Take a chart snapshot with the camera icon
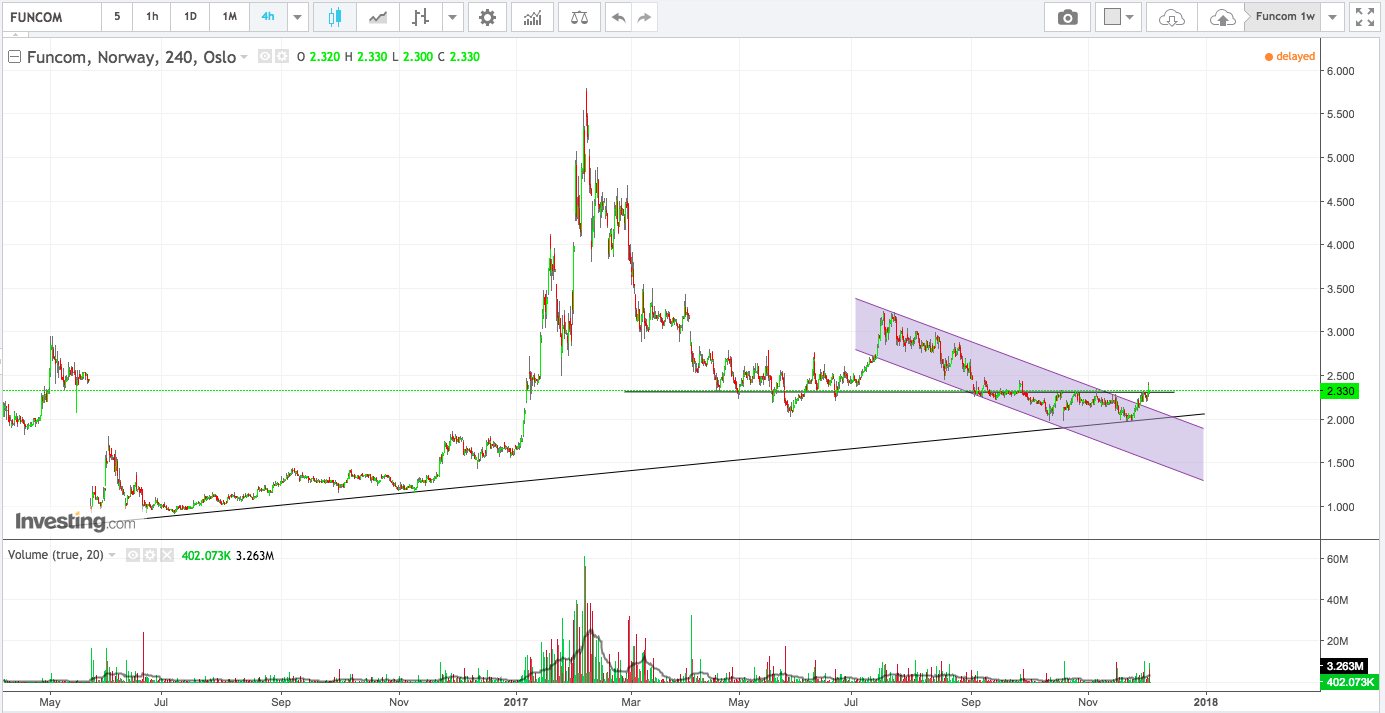1385x713 pixels. point(1068,17)
